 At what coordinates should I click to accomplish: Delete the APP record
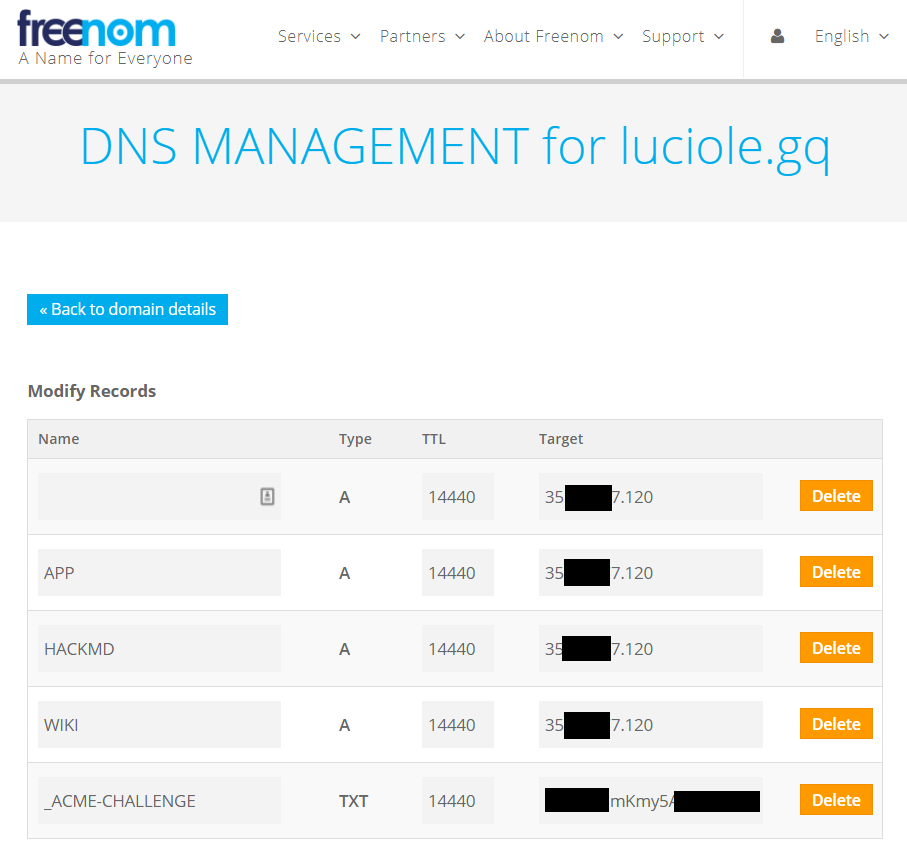click(x=836, y=572)
